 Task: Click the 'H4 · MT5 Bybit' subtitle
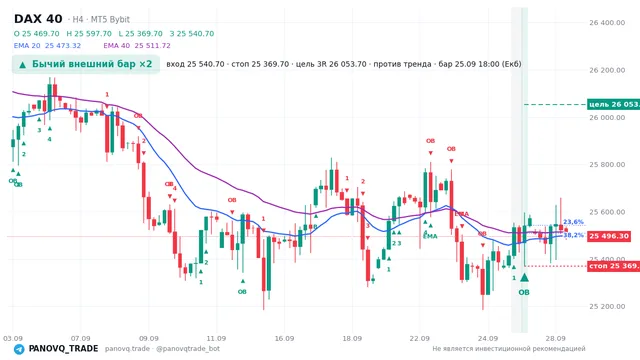(101, 19)
